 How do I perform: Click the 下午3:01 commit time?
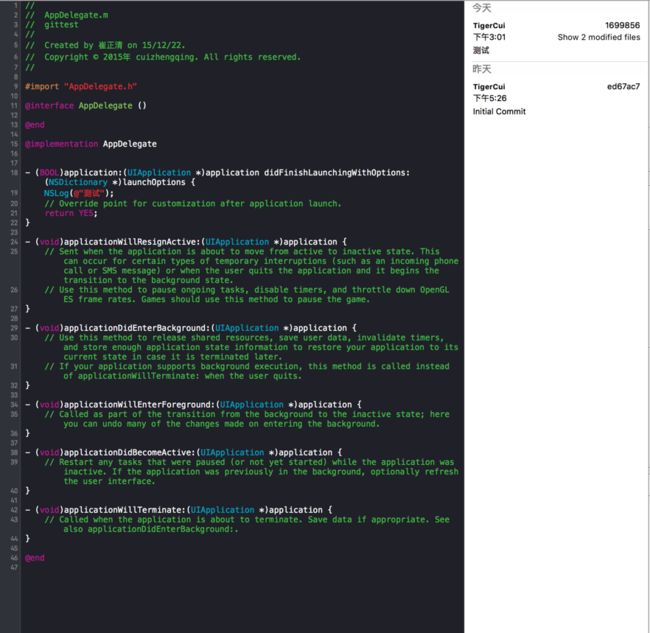[490, 37]
